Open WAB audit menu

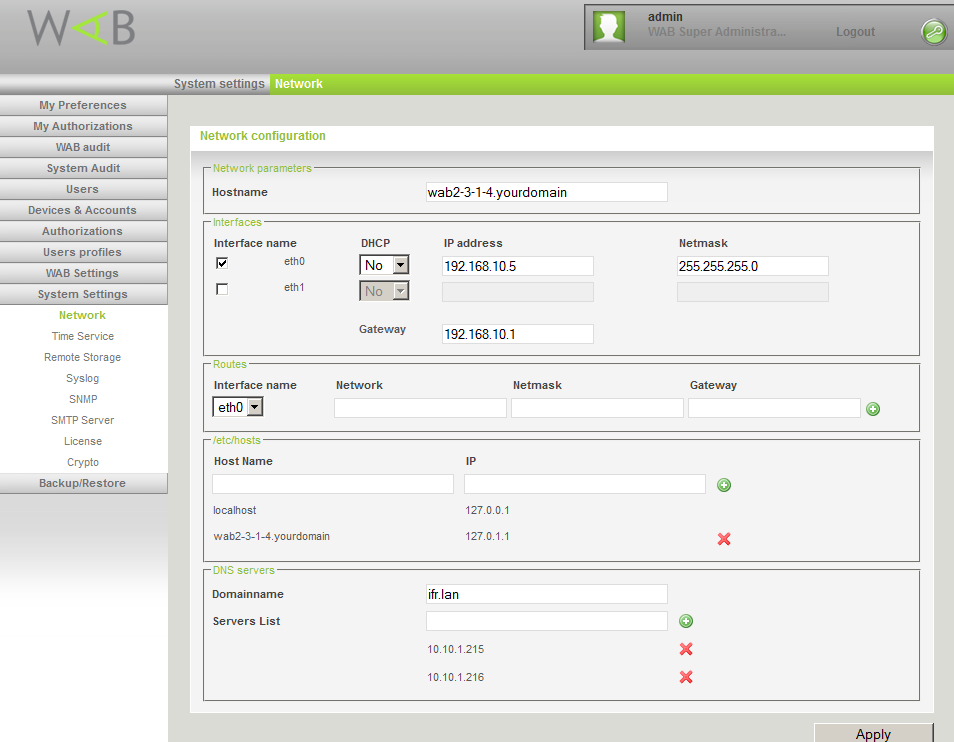[x=83, y=147]
